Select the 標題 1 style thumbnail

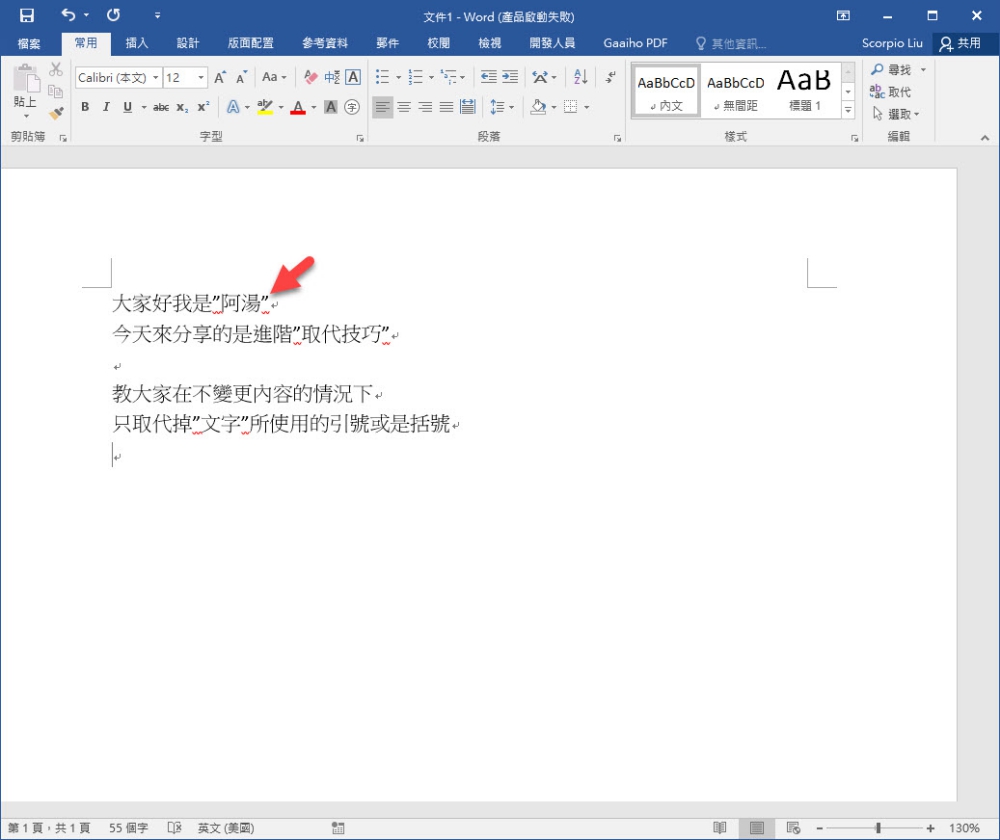[805, 90]
